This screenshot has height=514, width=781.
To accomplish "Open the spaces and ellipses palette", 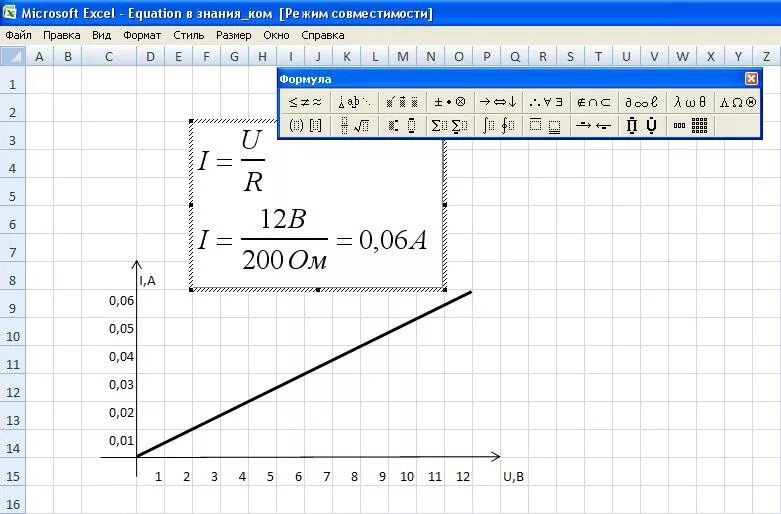I will pos(354,102).
